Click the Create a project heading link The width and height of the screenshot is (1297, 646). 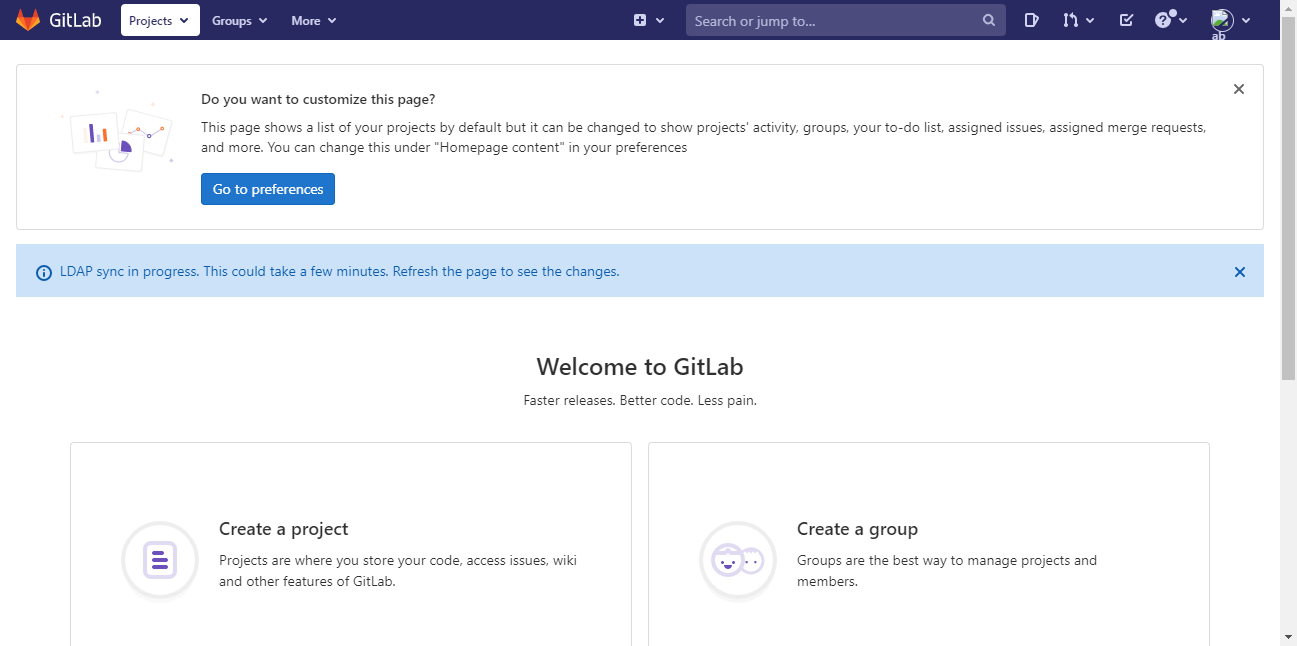pos(283,528)
